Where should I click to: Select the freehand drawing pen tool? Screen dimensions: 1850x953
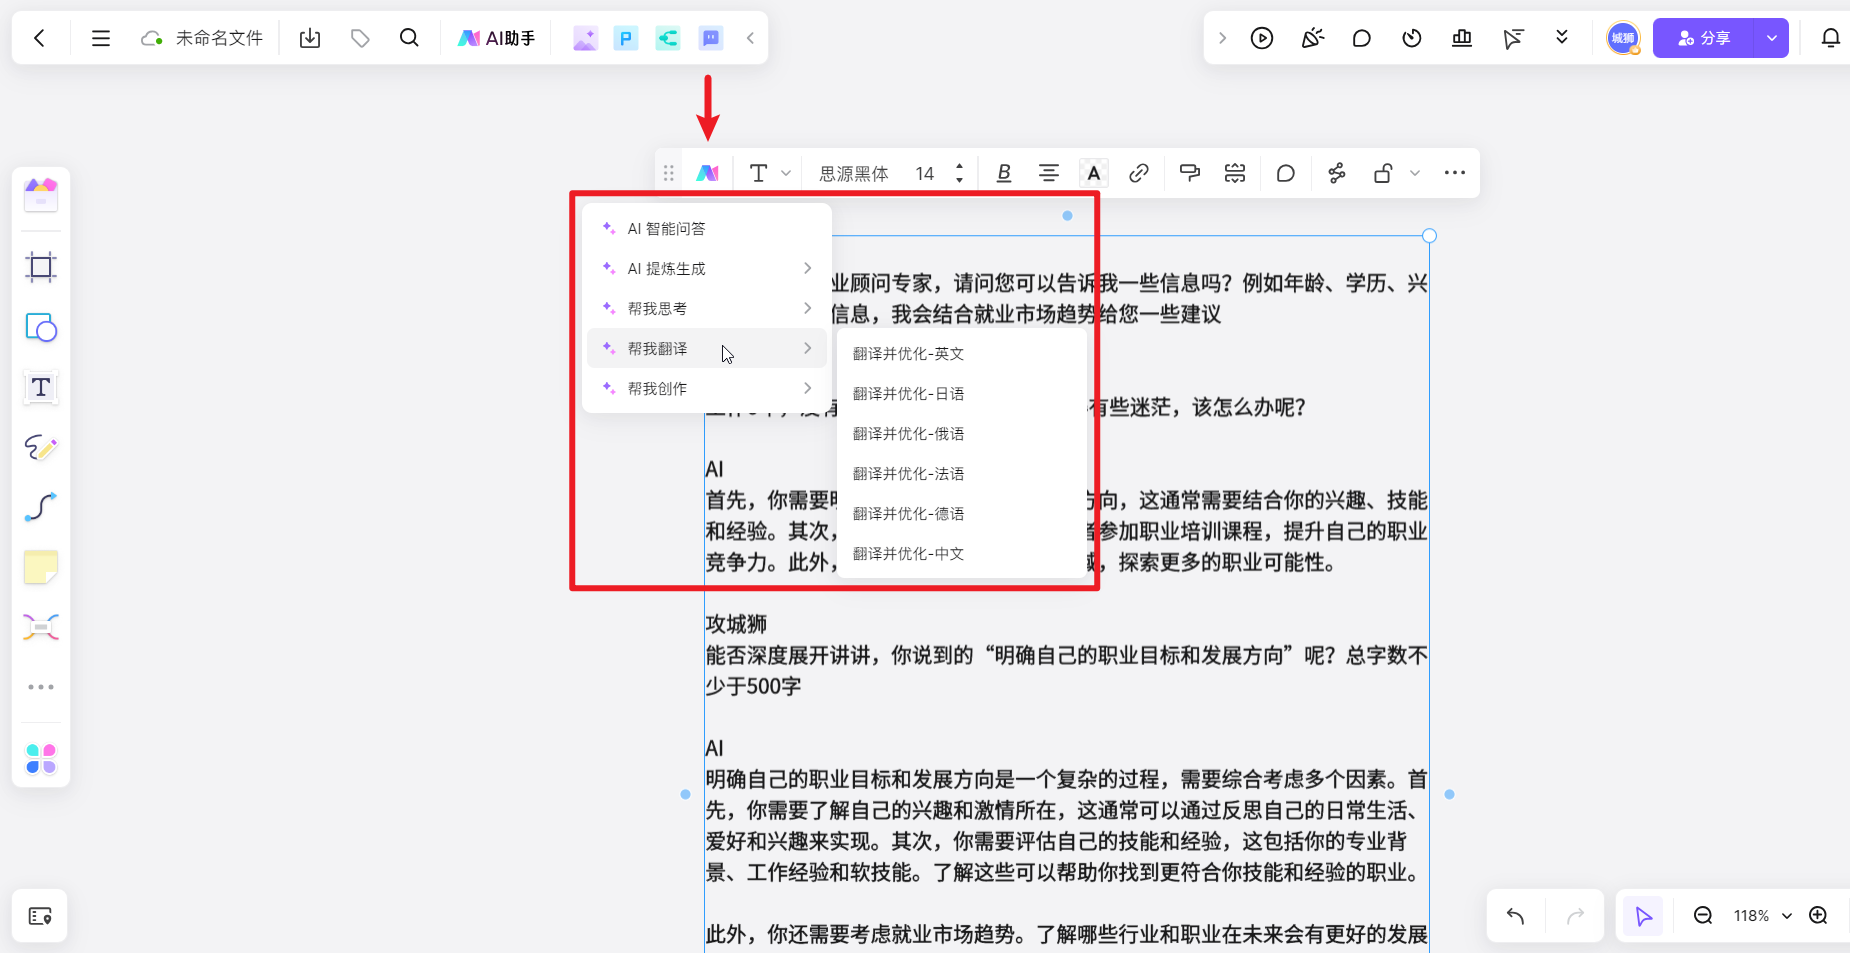point(41,448)
